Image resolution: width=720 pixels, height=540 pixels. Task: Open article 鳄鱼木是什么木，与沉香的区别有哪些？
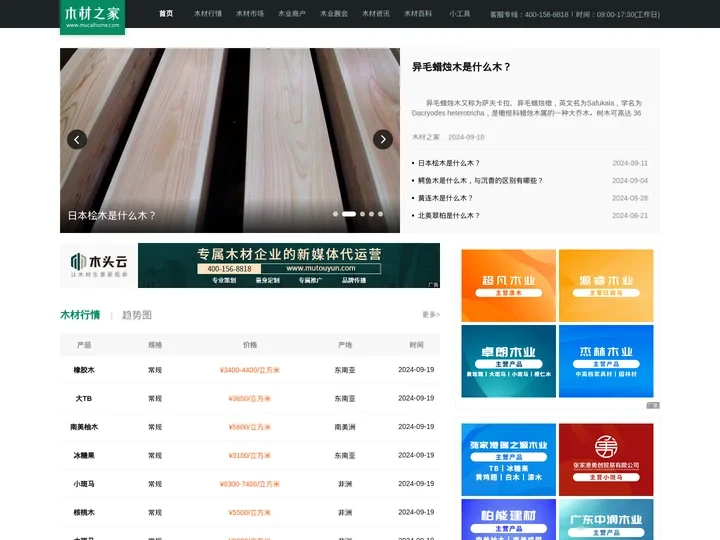(480, 180)
